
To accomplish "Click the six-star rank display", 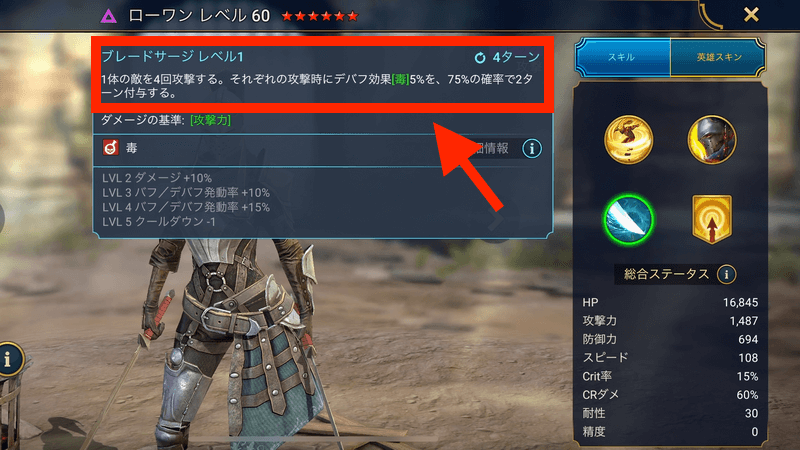I will click(x=320, y=16).
